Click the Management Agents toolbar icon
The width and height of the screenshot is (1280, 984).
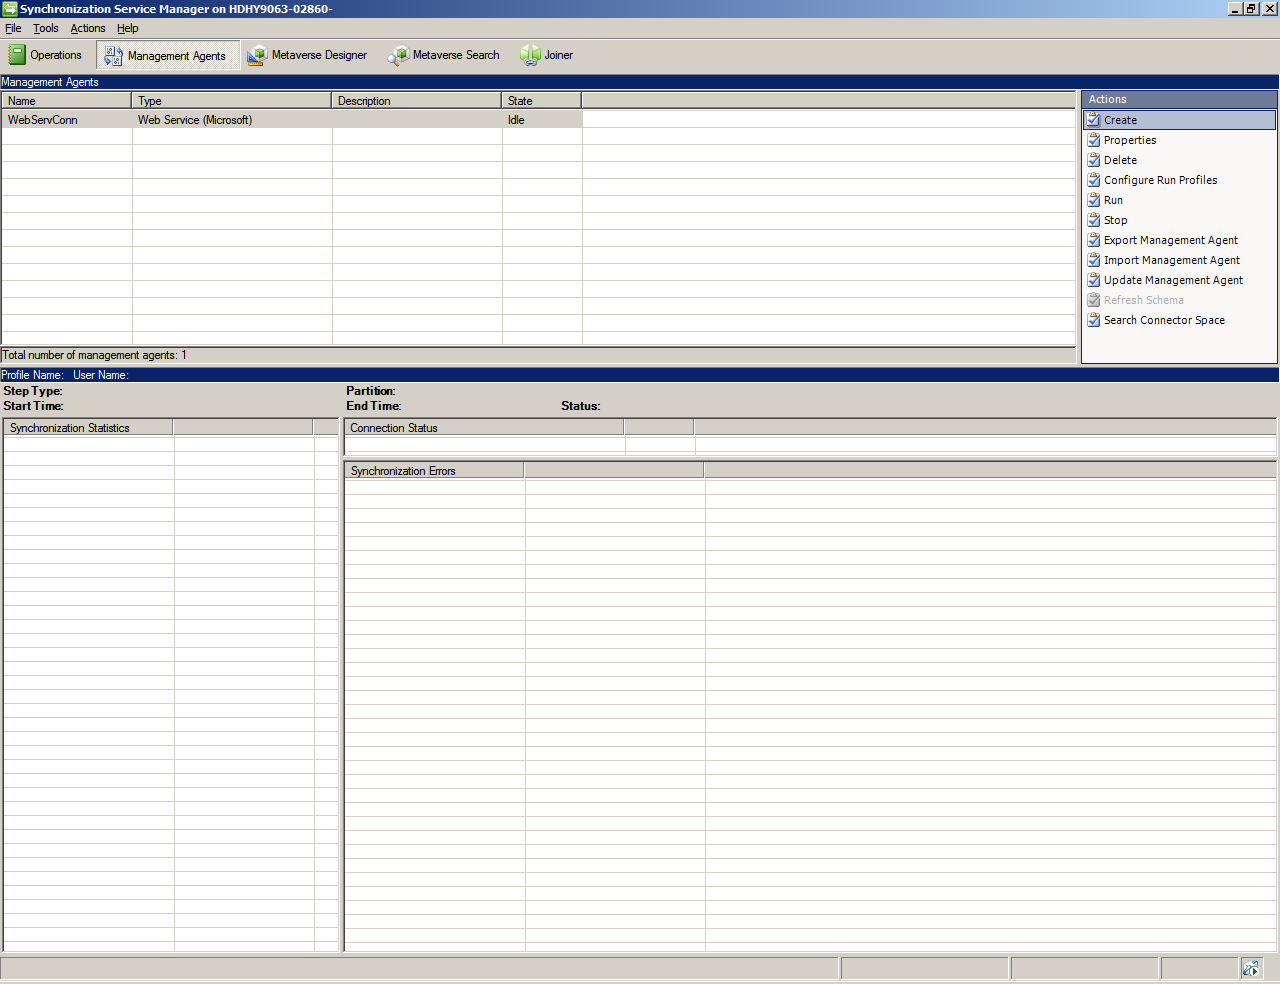(114, 56)
